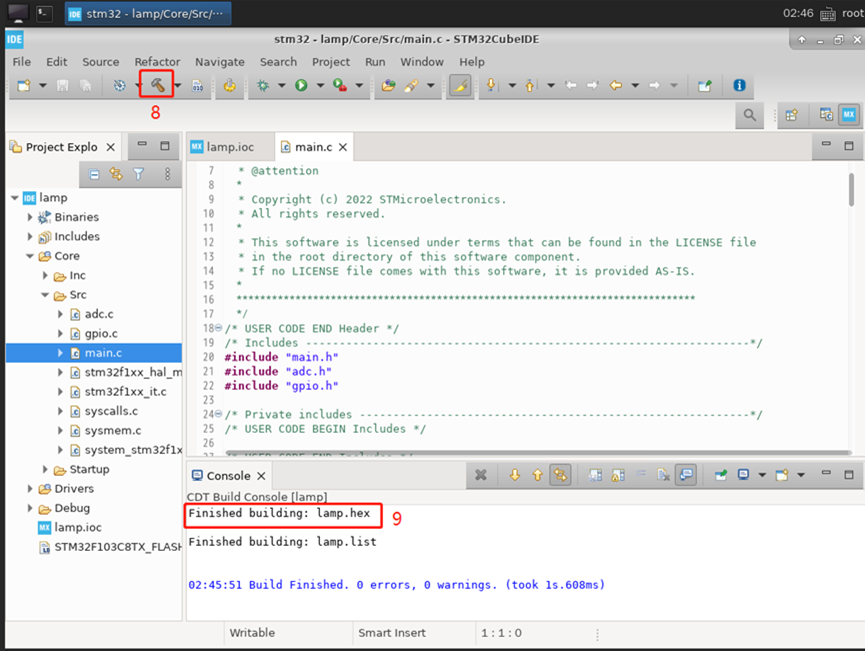The width and height of the screenshot is (865, 651).
Task: Open the File menu
Action: [22, 62]
